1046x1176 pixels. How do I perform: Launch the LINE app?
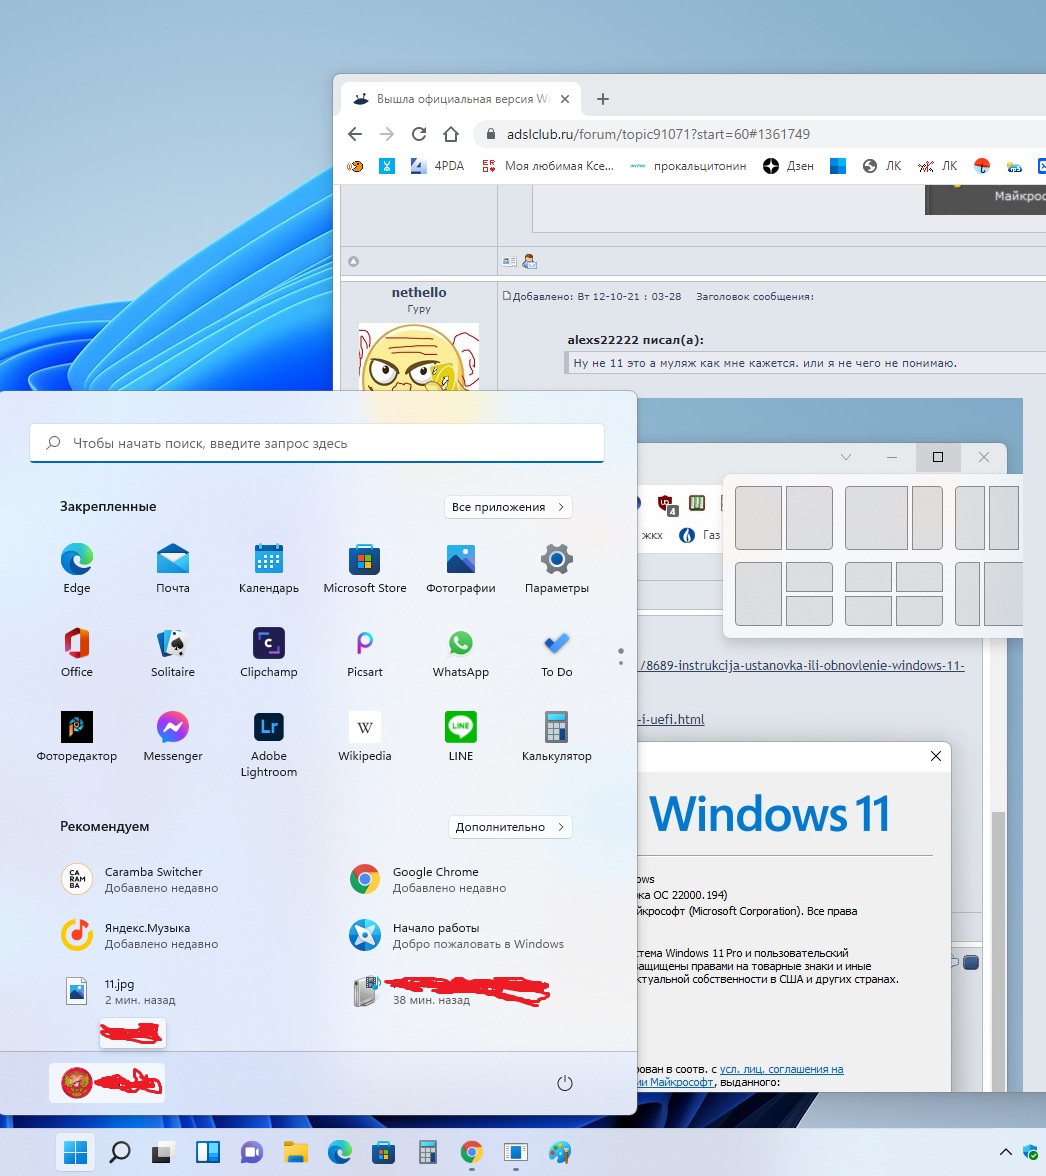[x=460, y=736]
